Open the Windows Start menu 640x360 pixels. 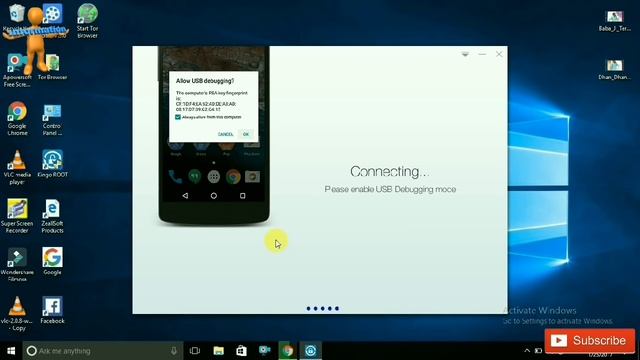pyautogui.click(x=11, y=351)
